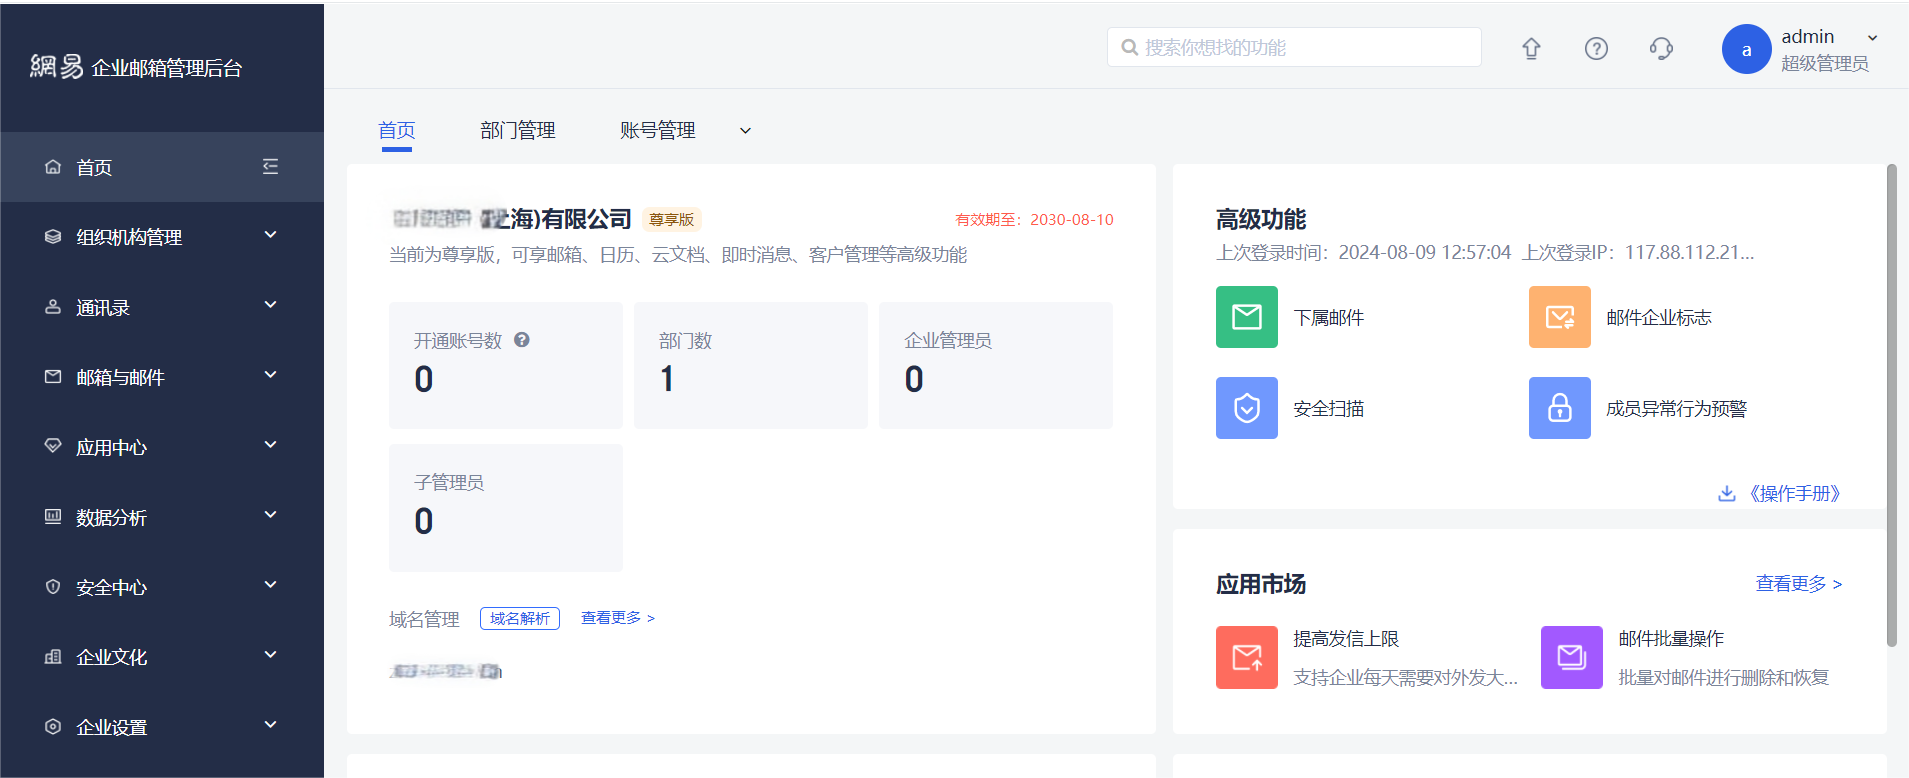
Task: Click the 域名解析 button
Action: [520, 618]
